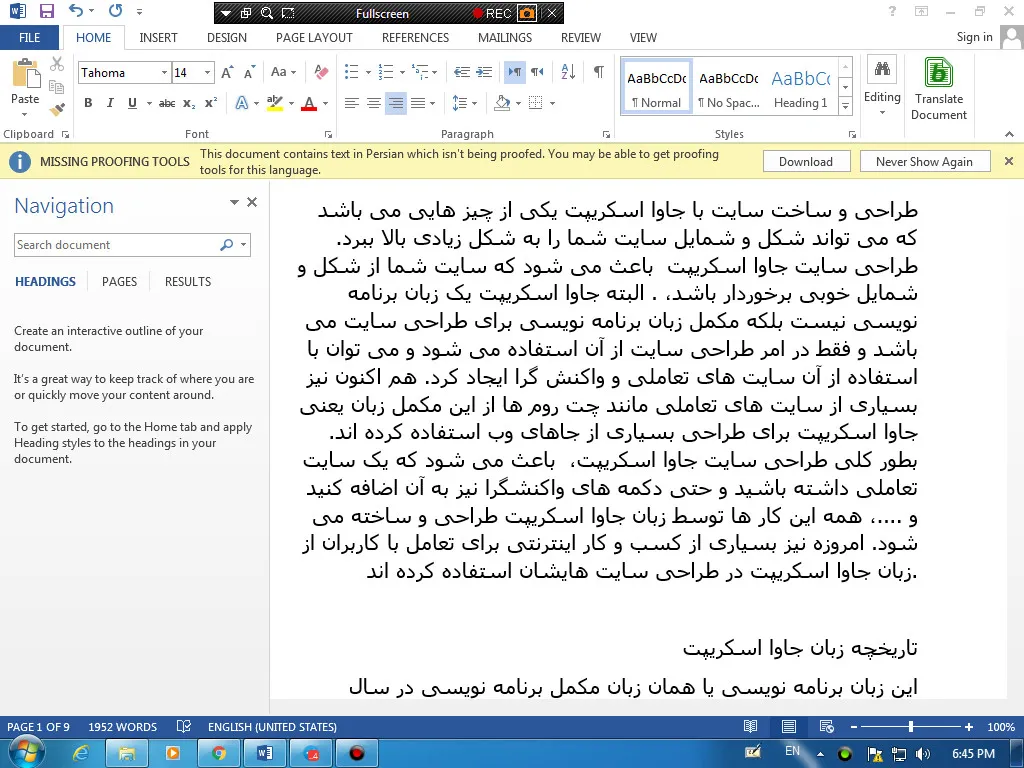Click the Format Painter brush icon
This screenshot has width=1024, height=768.
point(57,110)
